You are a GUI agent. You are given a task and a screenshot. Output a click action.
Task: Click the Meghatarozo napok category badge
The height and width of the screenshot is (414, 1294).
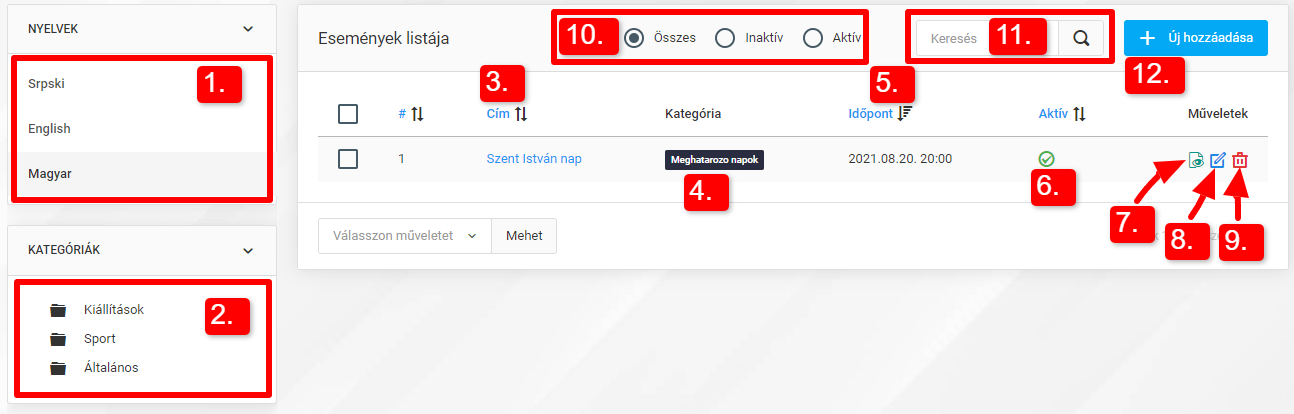[714, 160]
